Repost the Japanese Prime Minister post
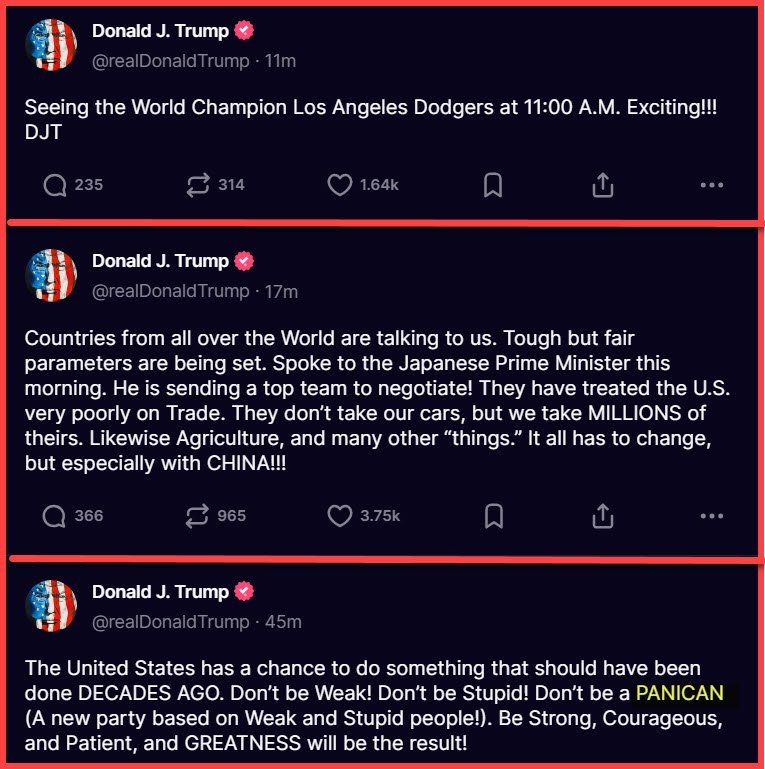 click(x=195, y=516)
